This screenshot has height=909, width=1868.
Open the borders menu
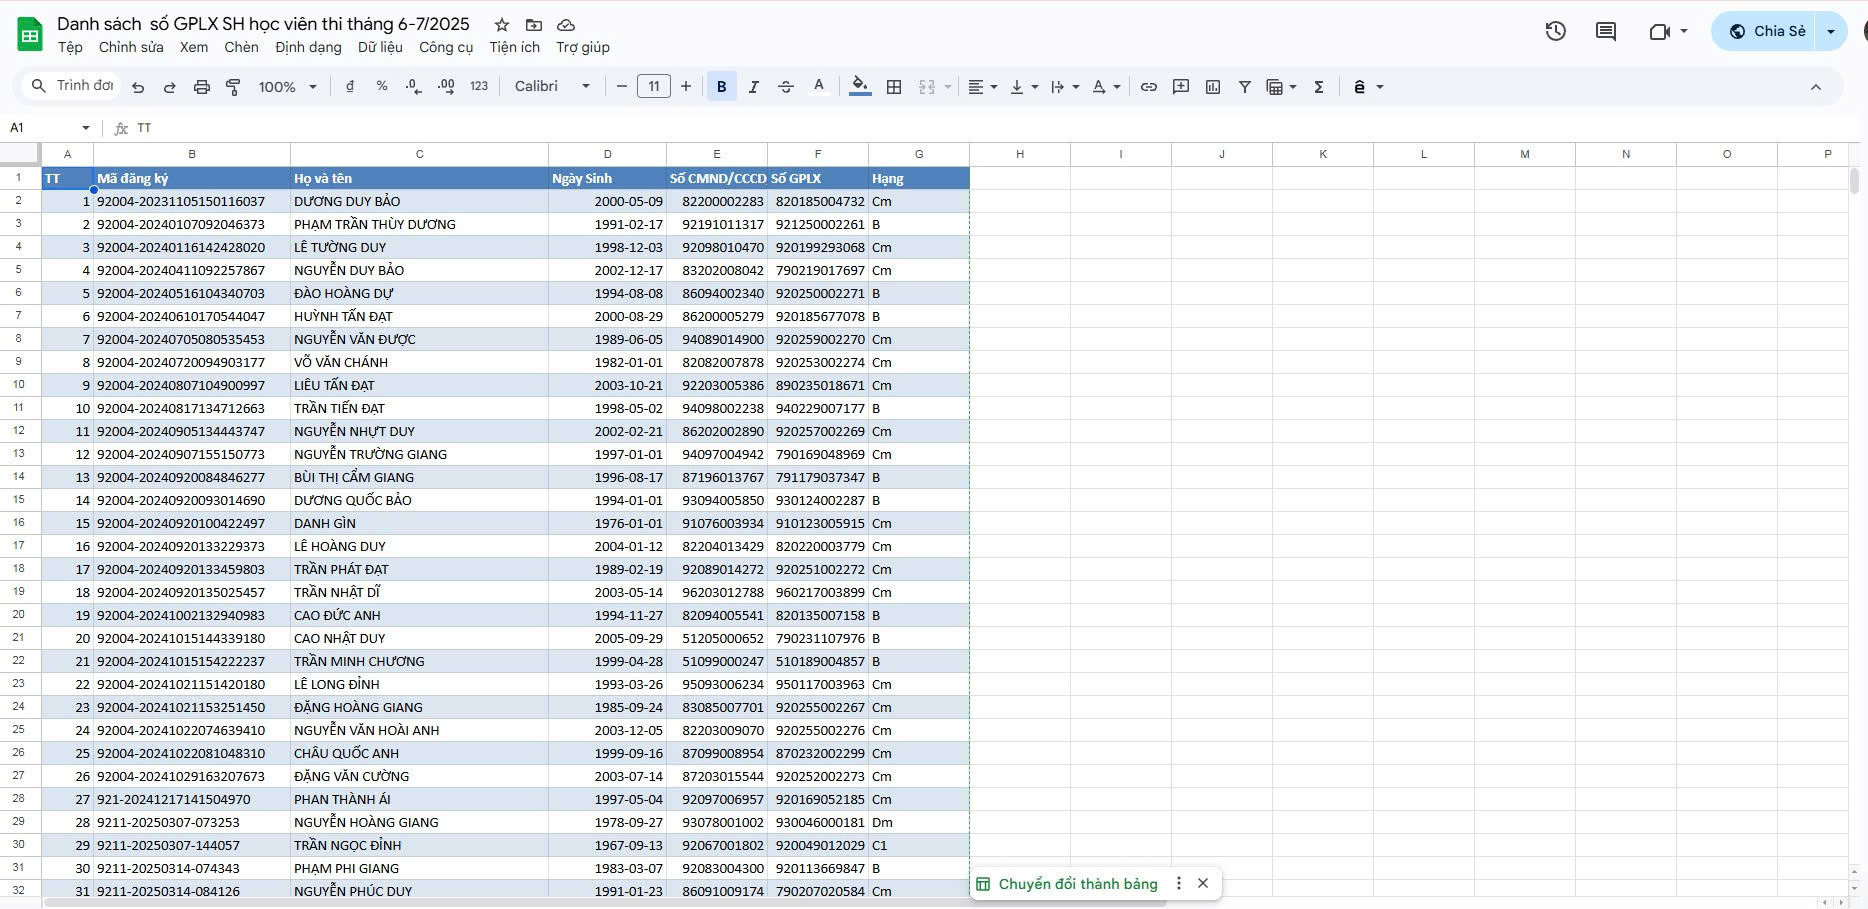pos(894,87)
